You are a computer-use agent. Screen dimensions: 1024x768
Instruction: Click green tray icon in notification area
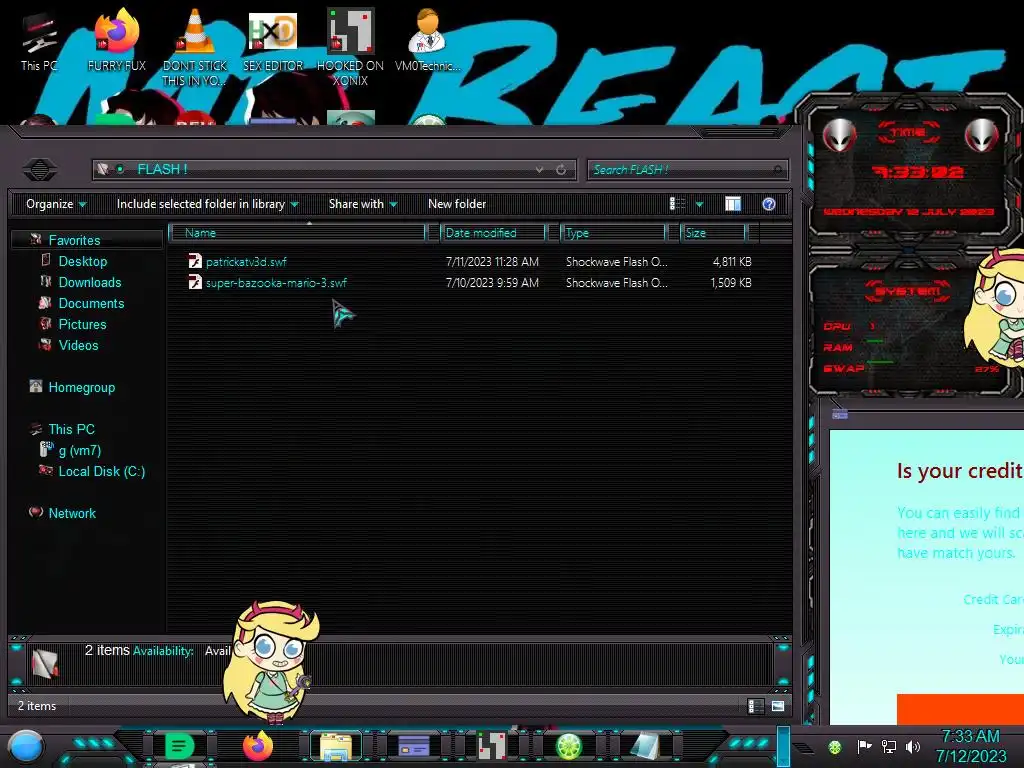[835, 746]
